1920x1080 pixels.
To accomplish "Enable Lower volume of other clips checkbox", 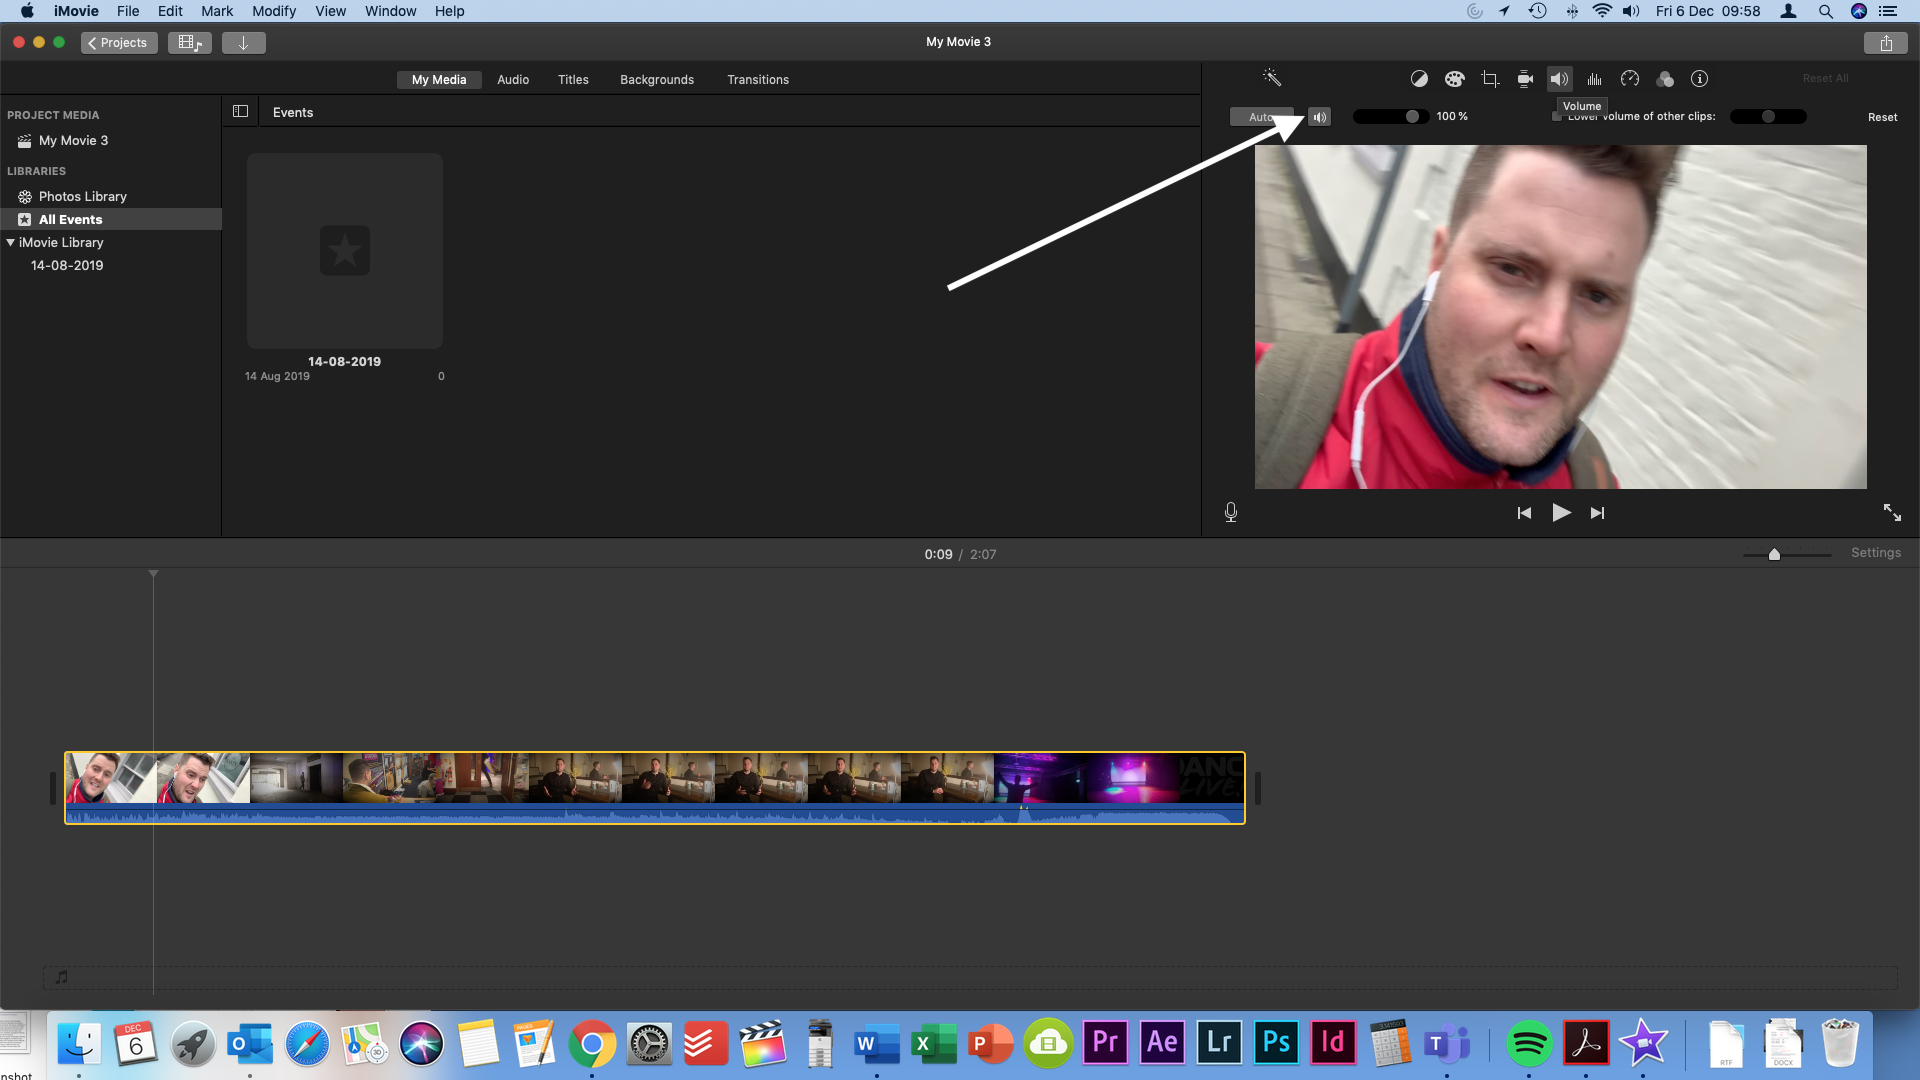I will (1556, 116).
